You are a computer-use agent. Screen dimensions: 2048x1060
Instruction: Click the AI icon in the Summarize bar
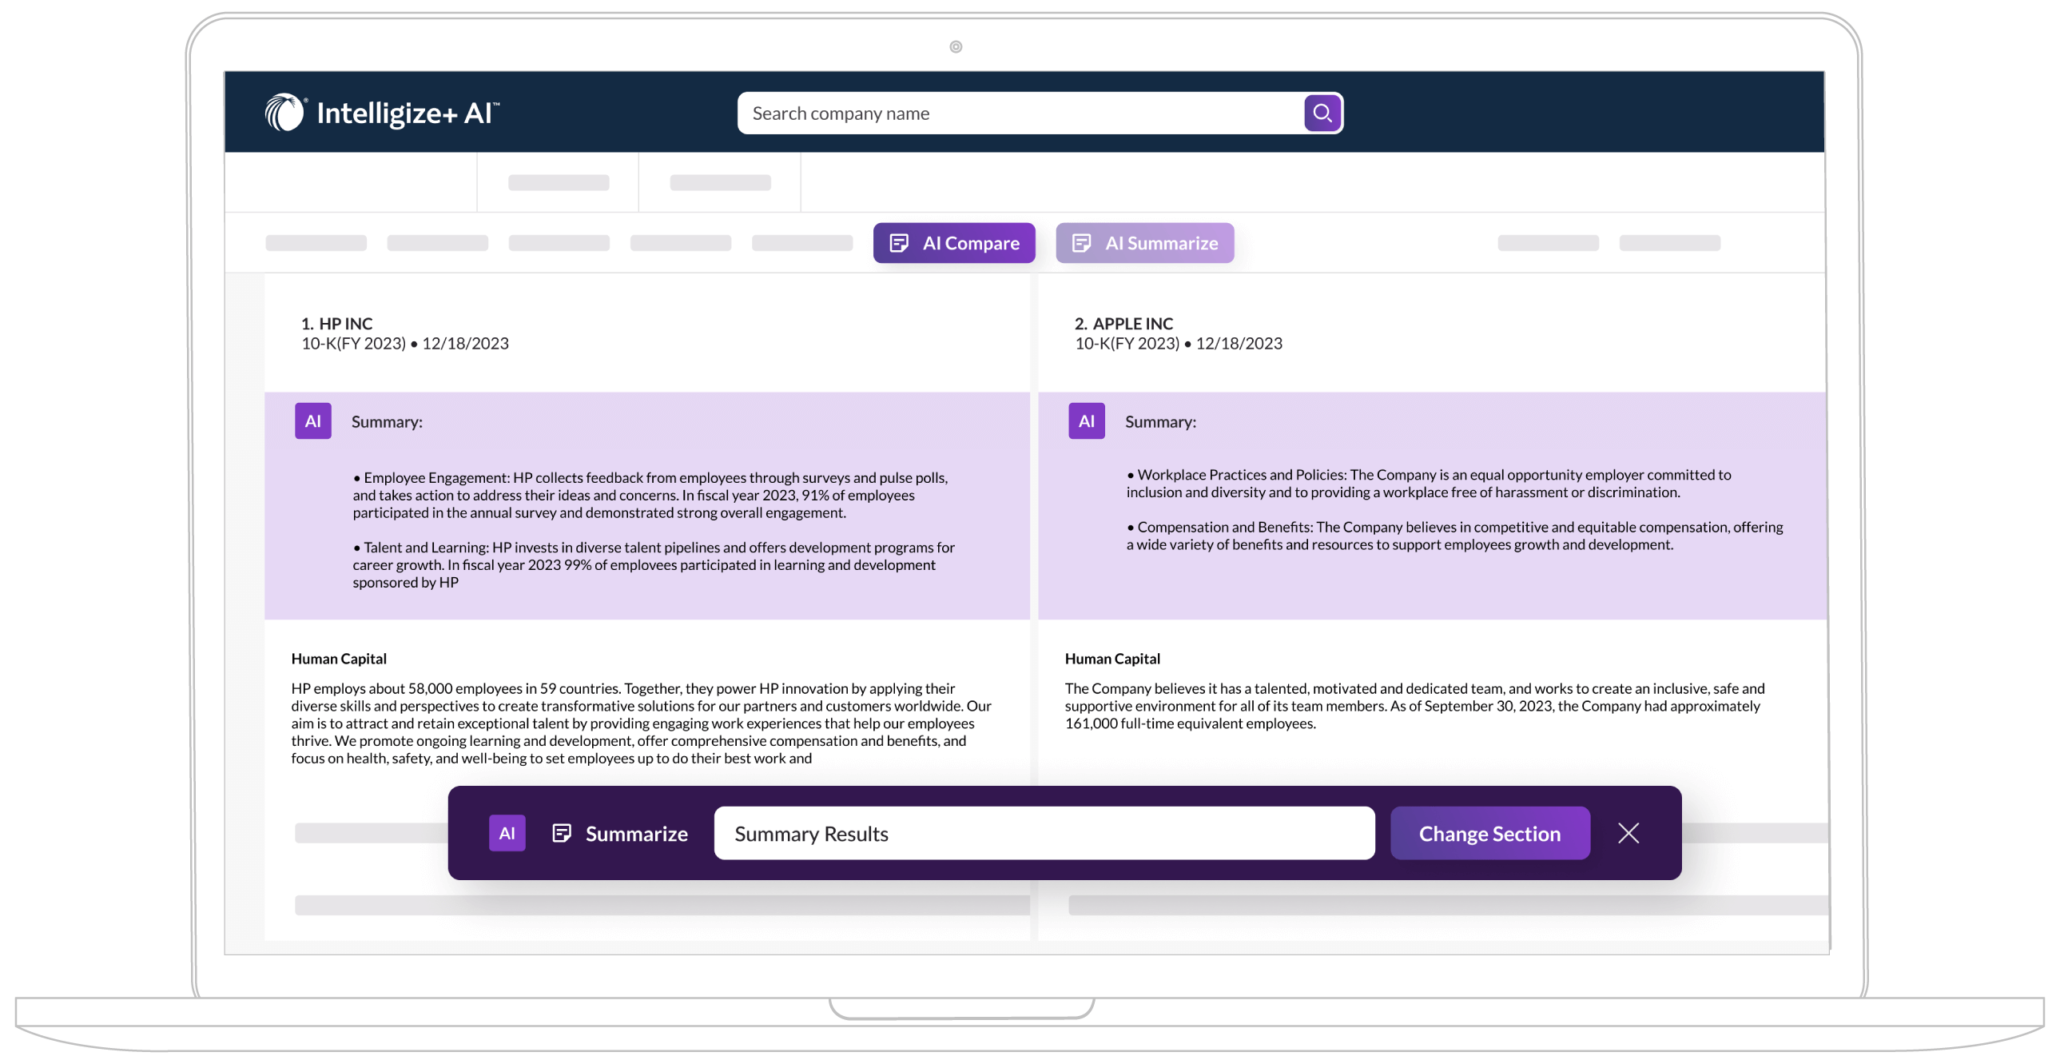(x=507, y=832)
